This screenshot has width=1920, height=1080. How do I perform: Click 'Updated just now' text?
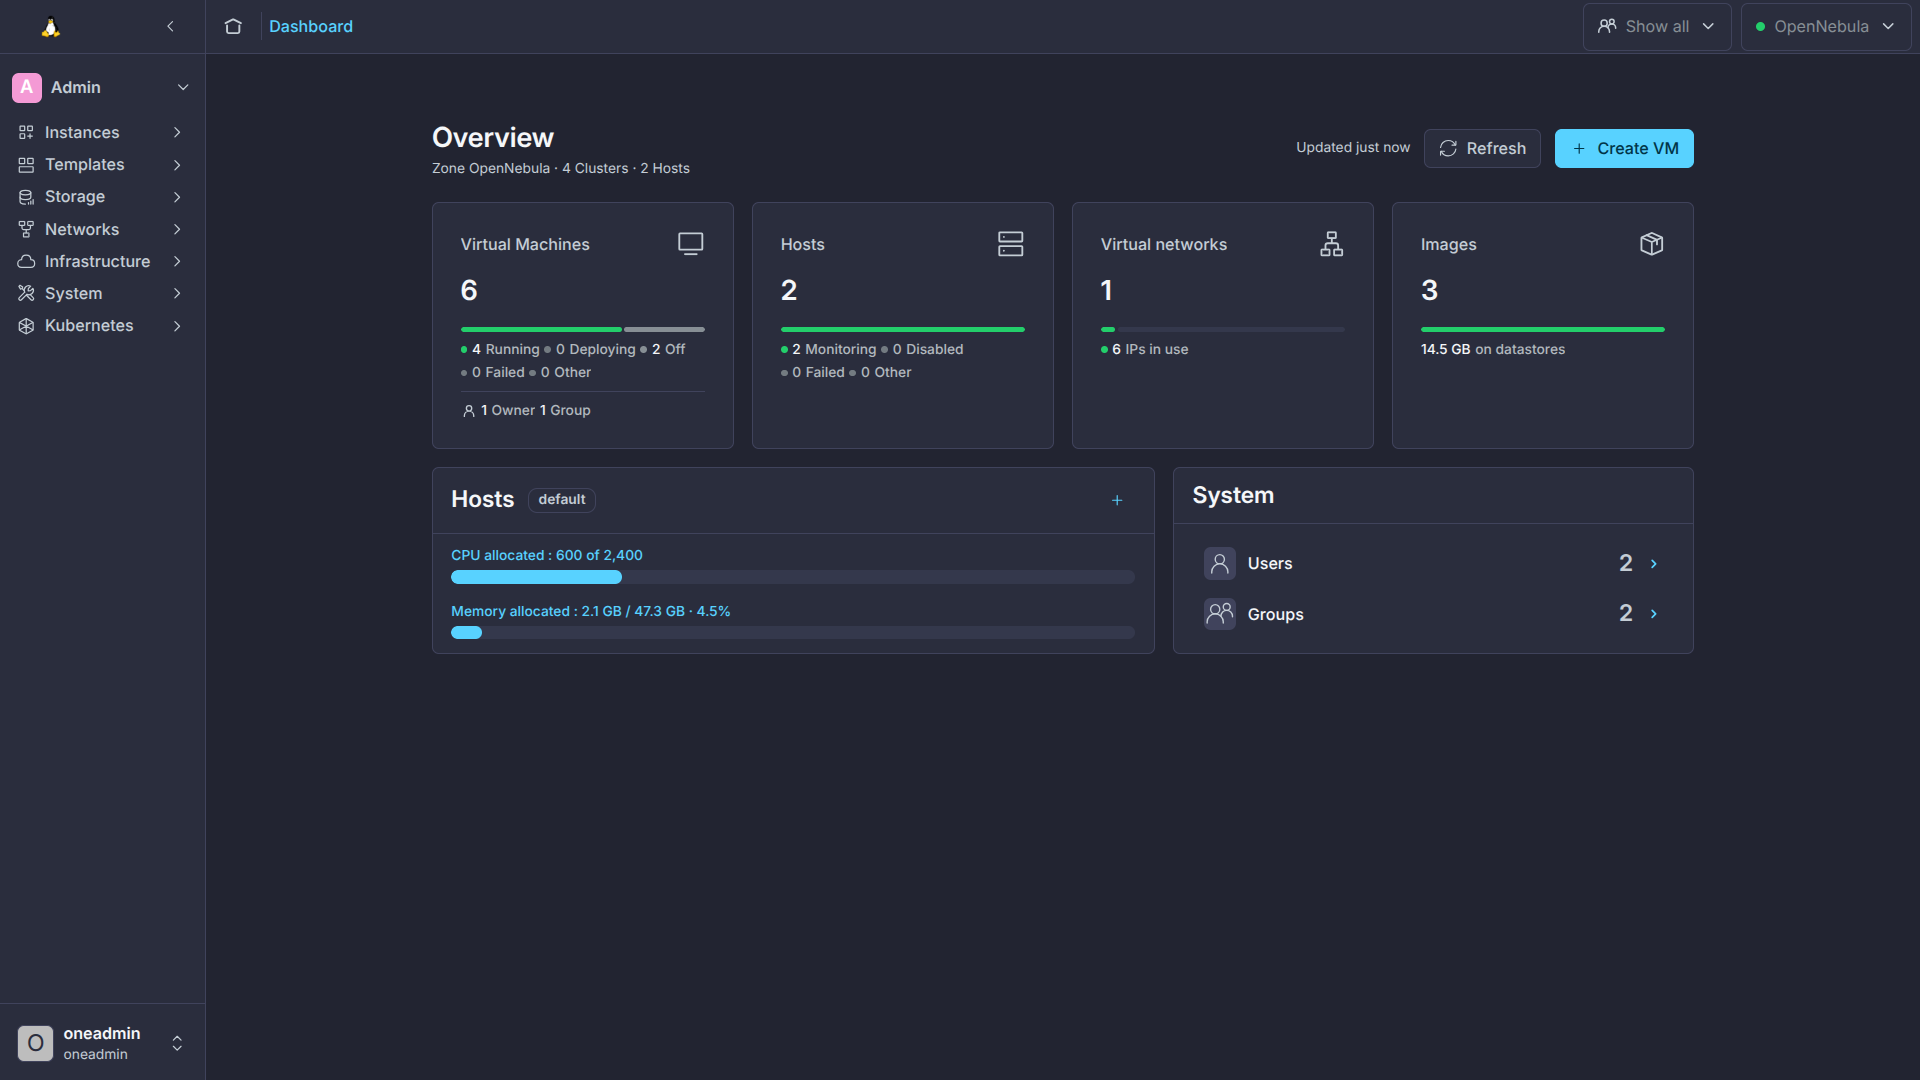1353,148
